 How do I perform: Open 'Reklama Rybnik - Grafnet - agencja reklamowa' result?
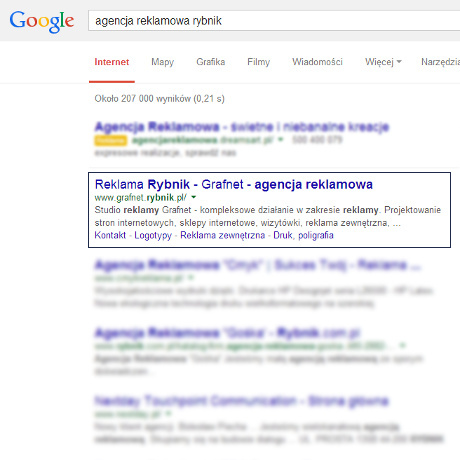[234, 184]
